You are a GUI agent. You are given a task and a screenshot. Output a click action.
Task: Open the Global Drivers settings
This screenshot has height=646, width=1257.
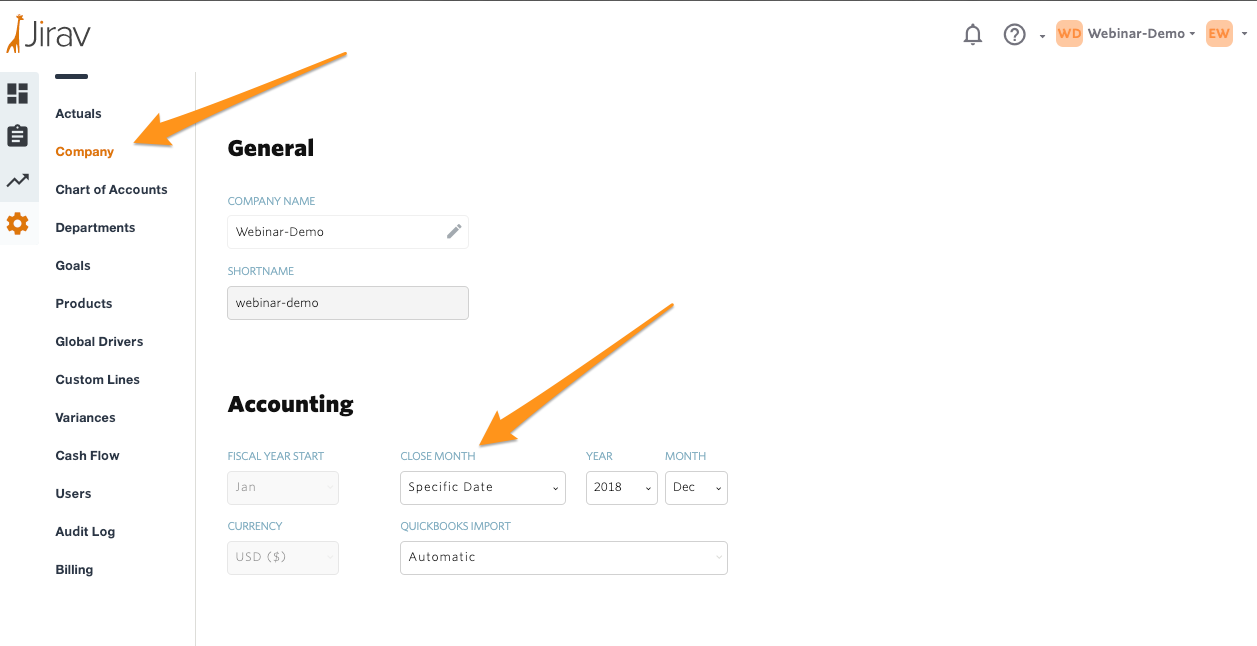click(99, 342)
